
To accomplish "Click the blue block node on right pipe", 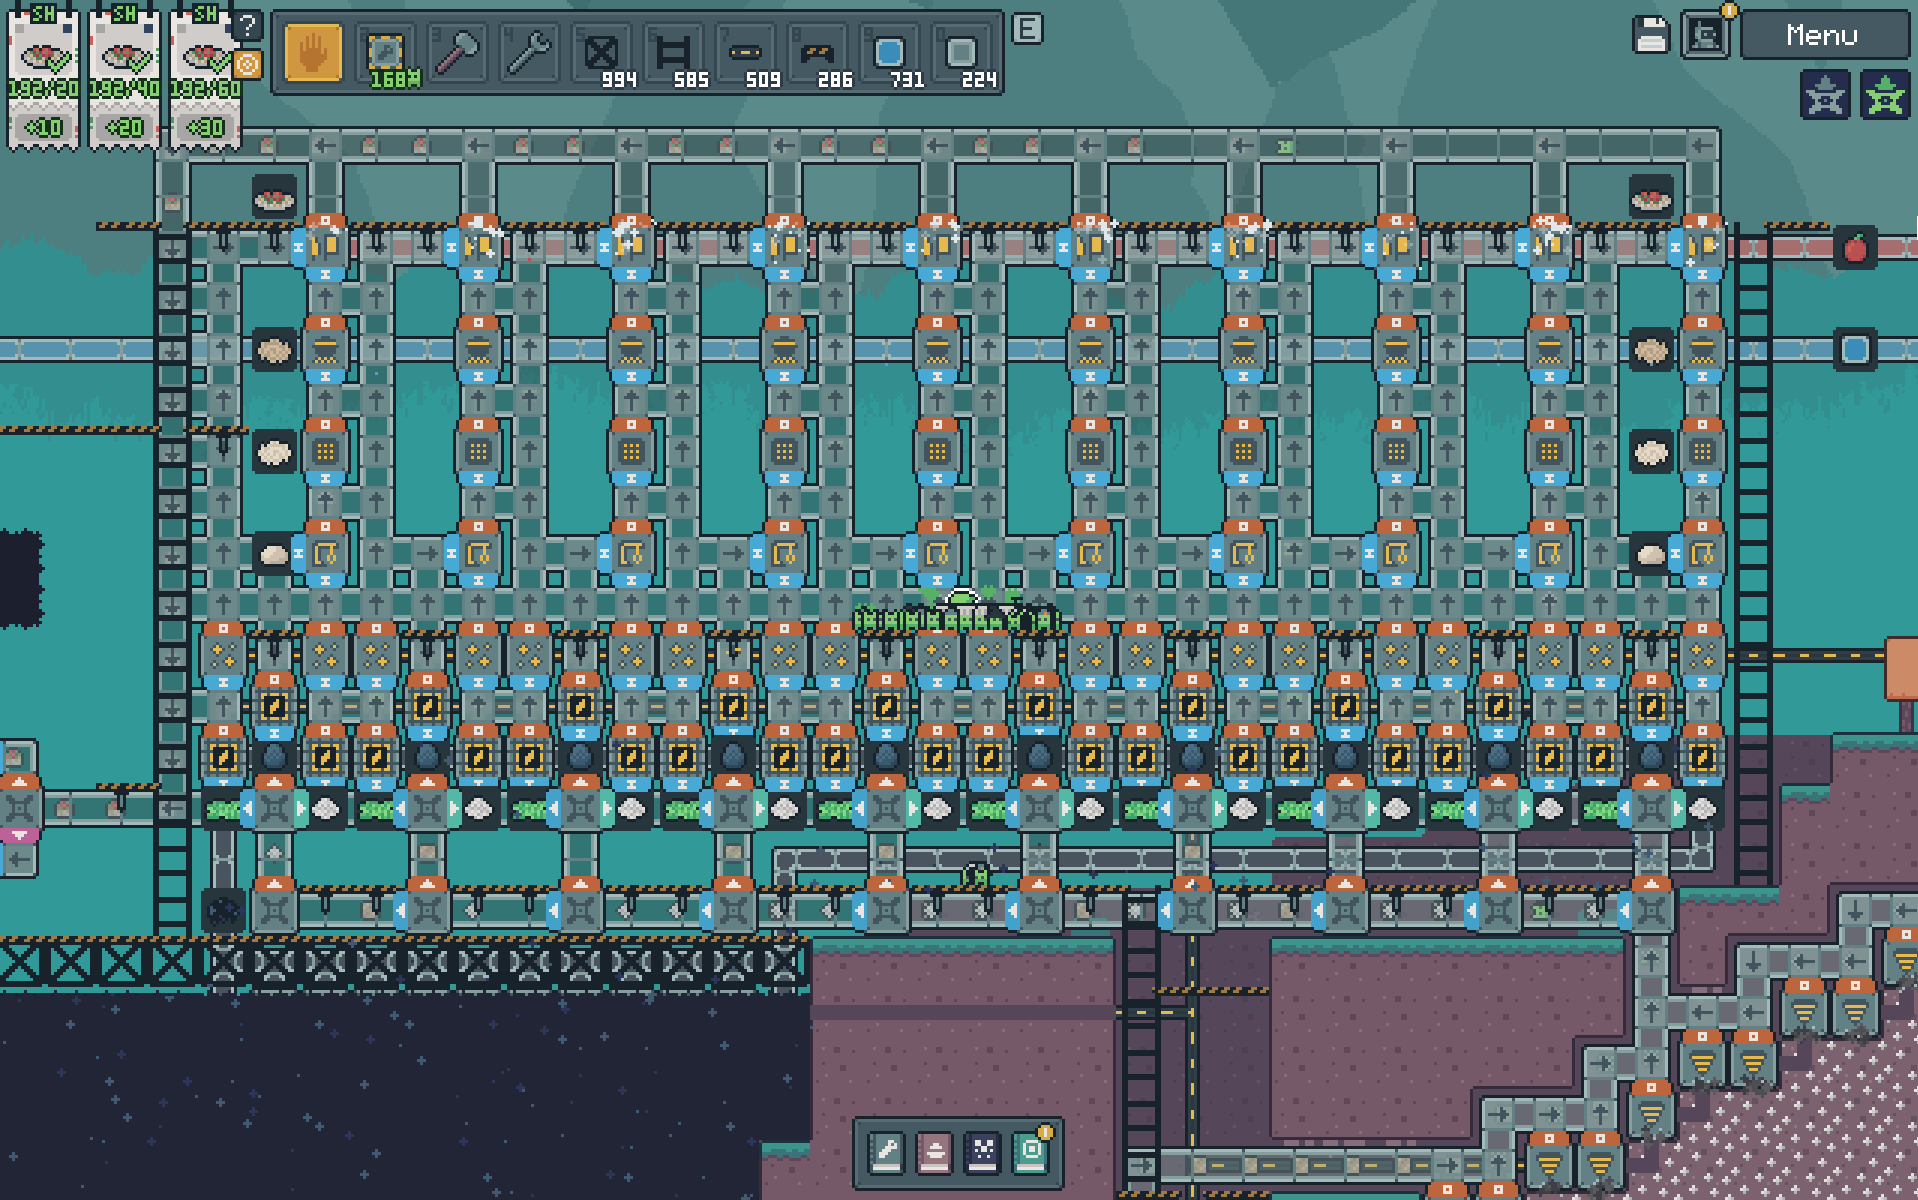I will pos(1855,349).
